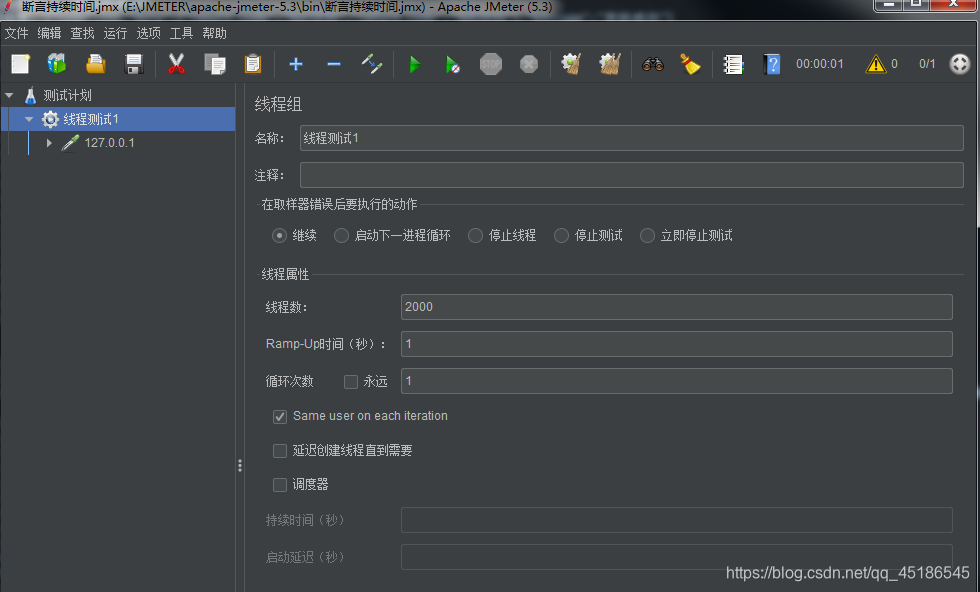The width and height of the screenshot is (980, 592).
Task: Save the test plan
Action: pos(133,64)
